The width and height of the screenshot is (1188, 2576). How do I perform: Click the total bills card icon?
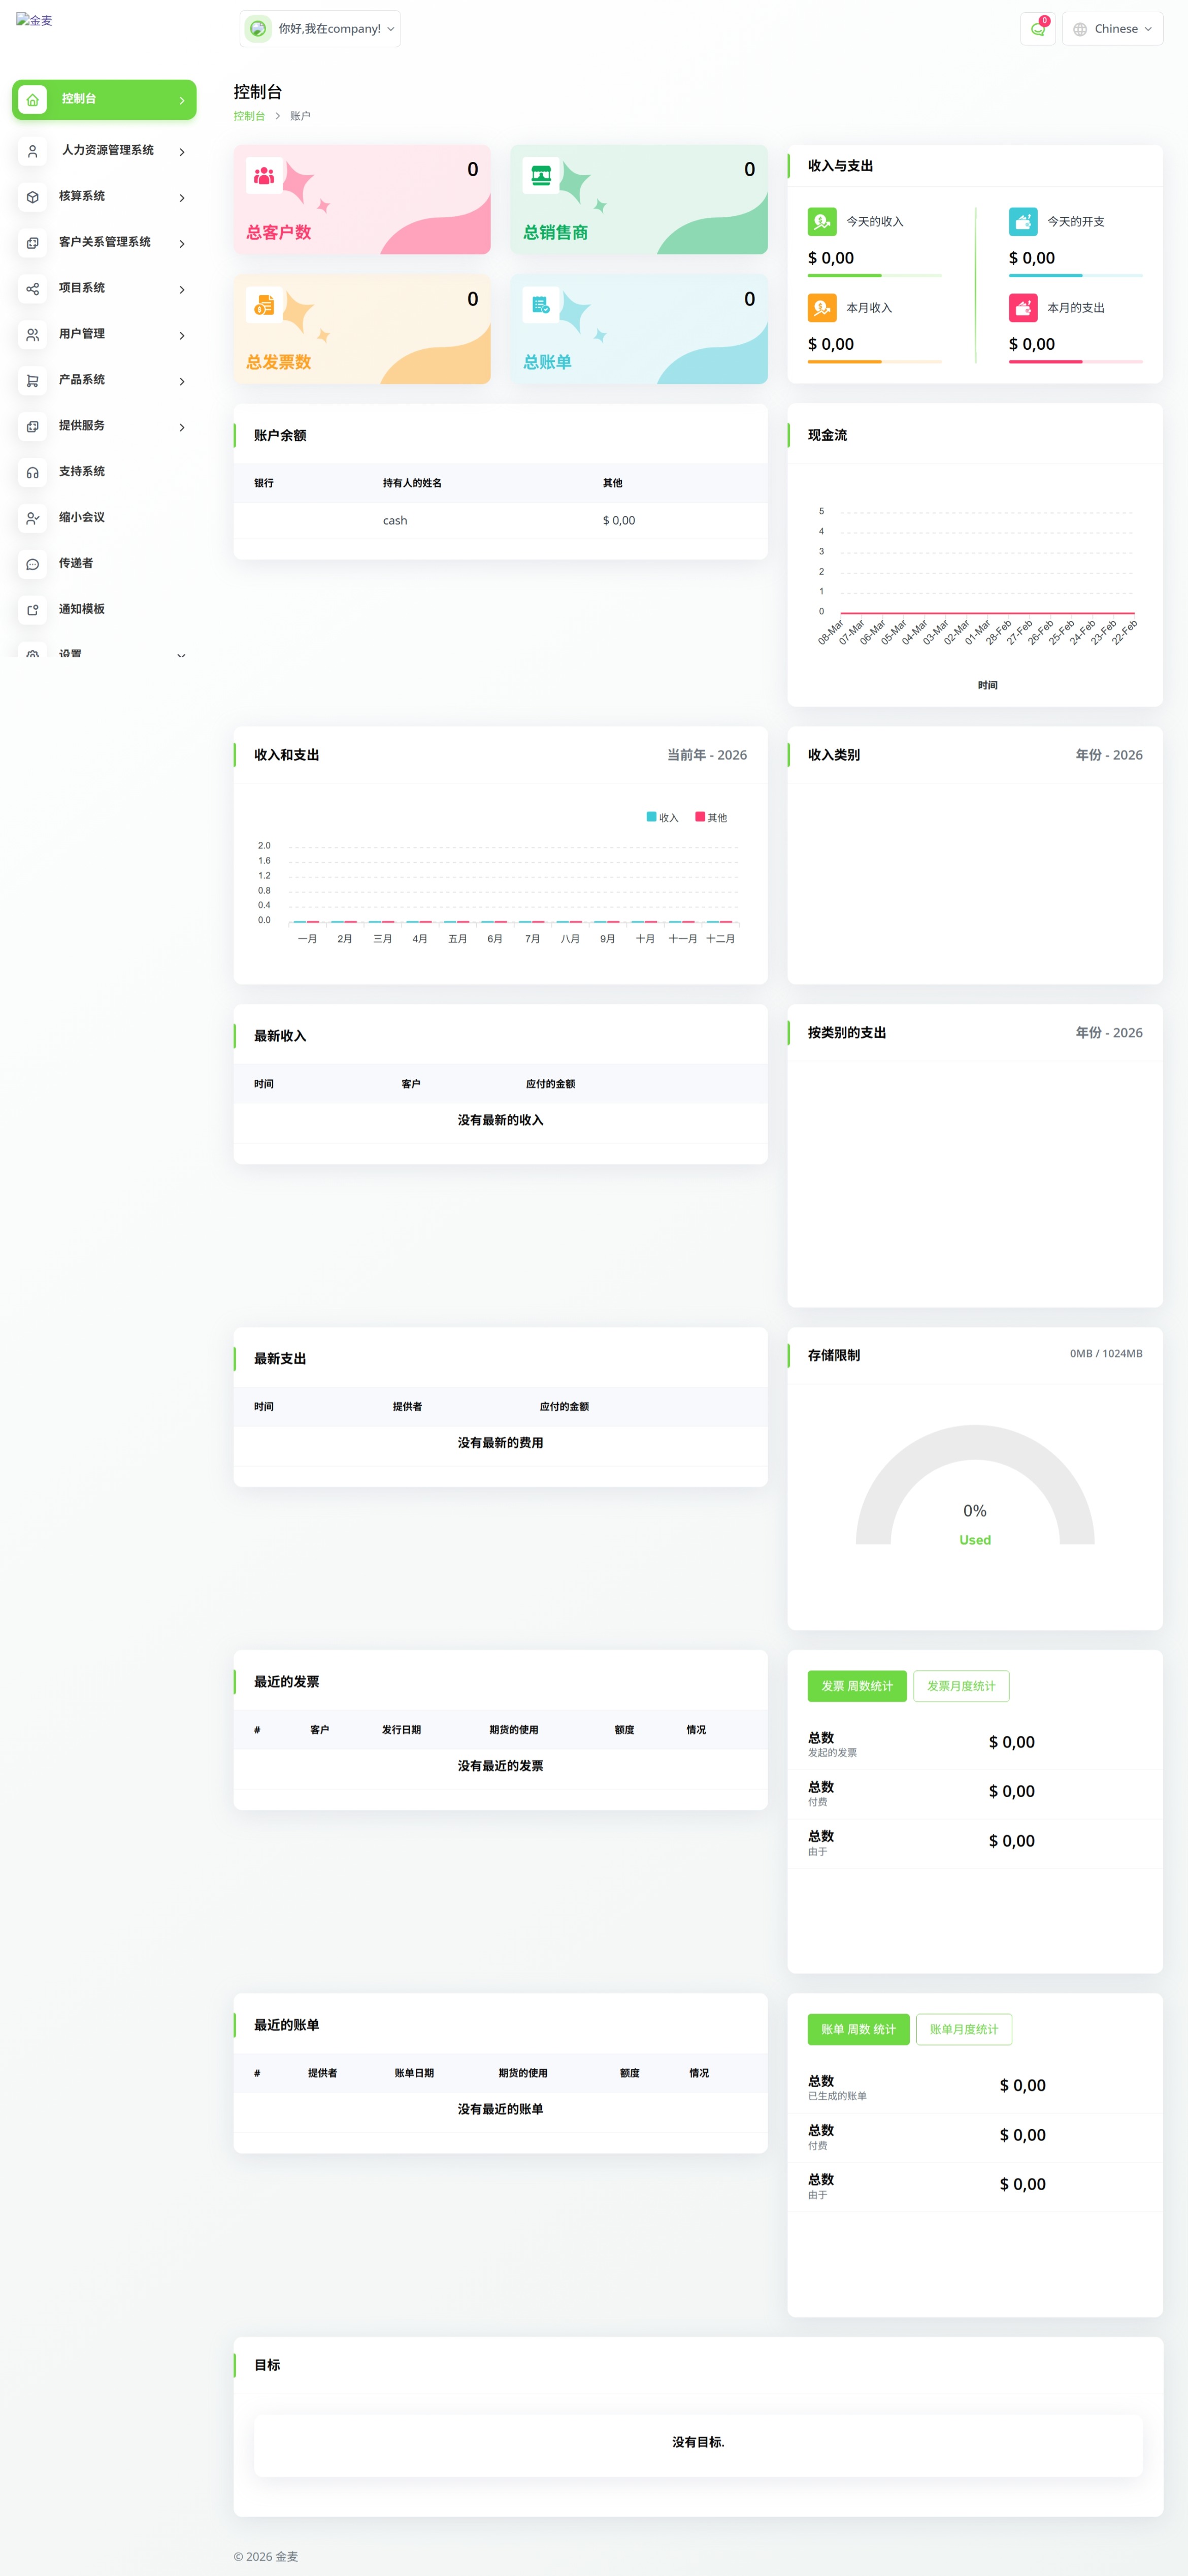coord(541,305)
